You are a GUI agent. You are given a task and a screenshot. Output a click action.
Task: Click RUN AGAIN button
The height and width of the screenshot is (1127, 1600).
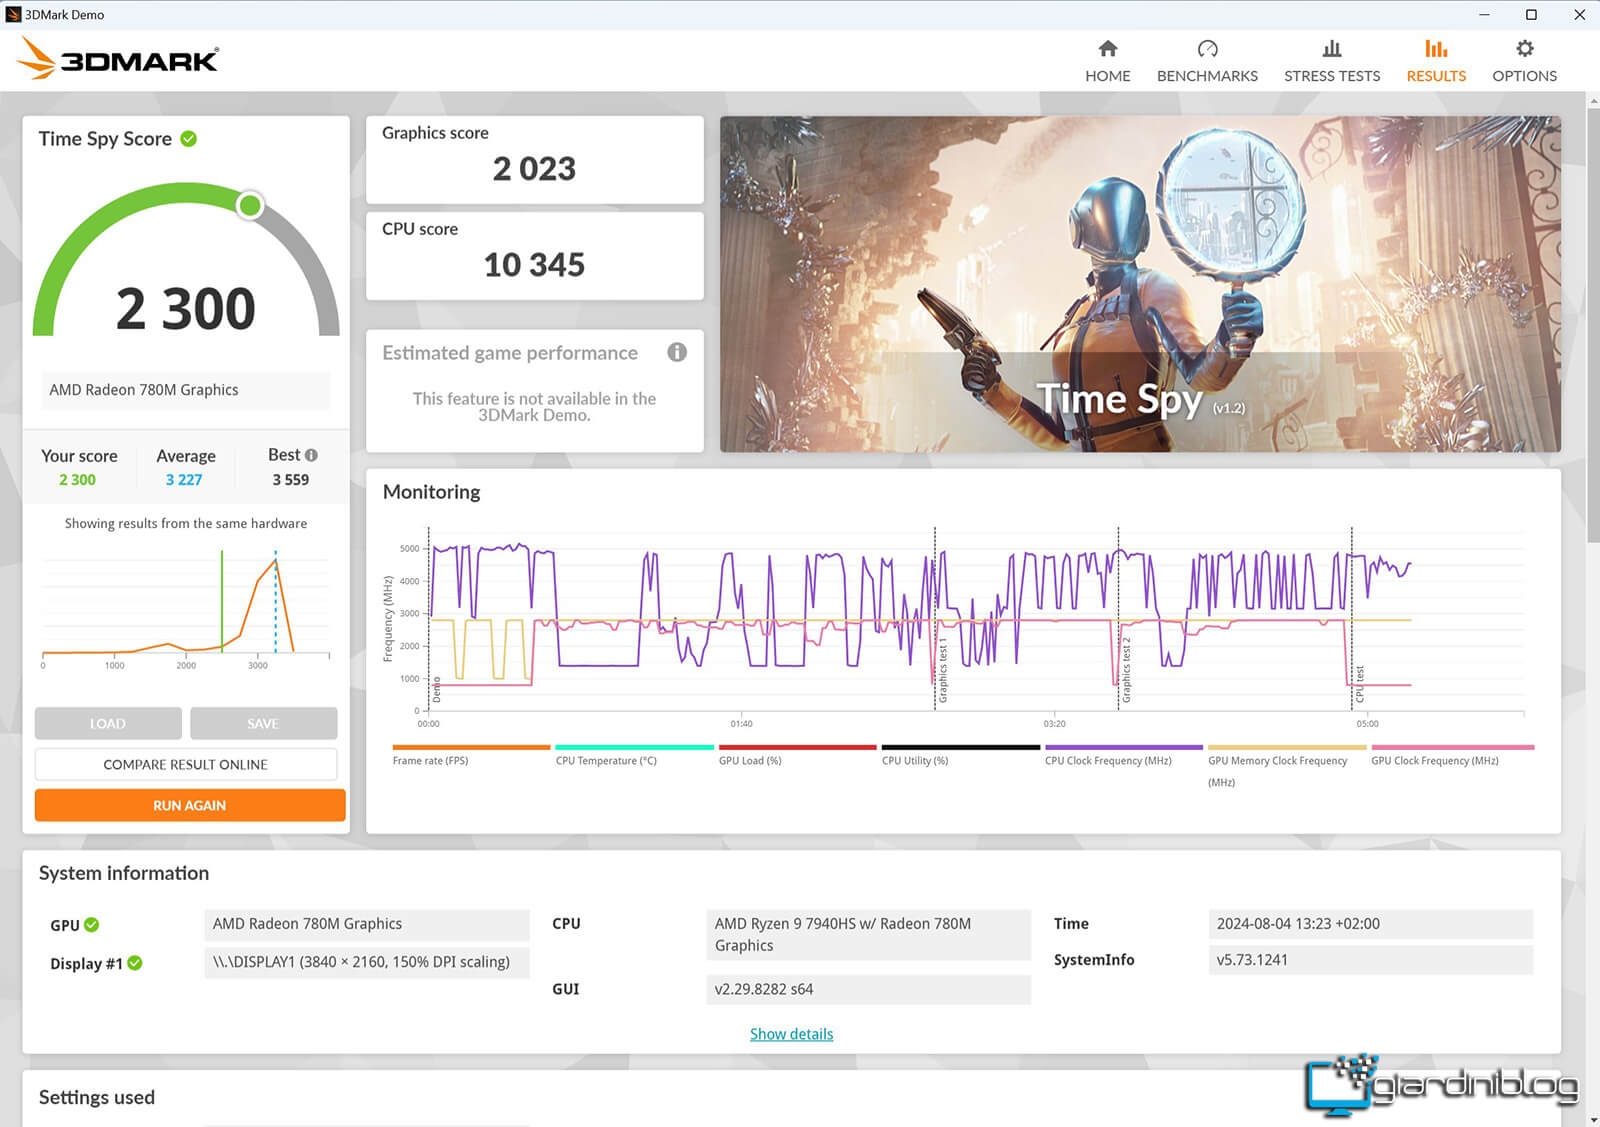(x=190, y=805)
